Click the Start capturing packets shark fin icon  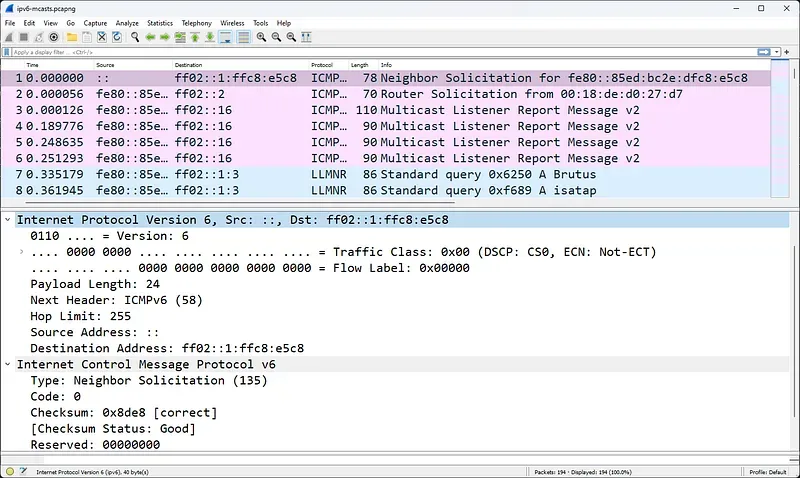coord(9,37)
